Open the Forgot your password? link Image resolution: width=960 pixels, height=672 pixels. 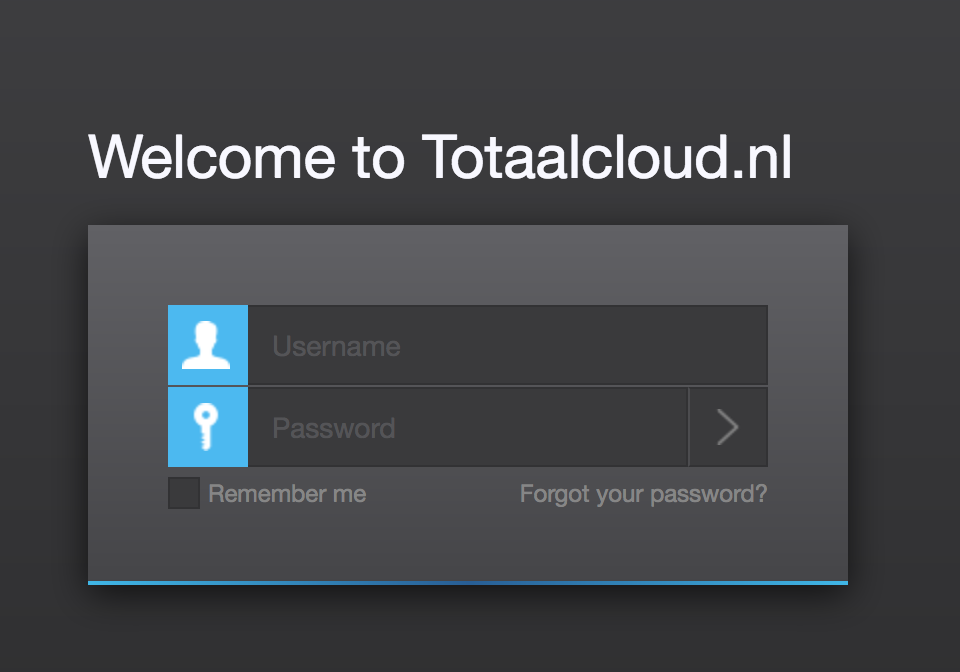(x=643, y=495)
